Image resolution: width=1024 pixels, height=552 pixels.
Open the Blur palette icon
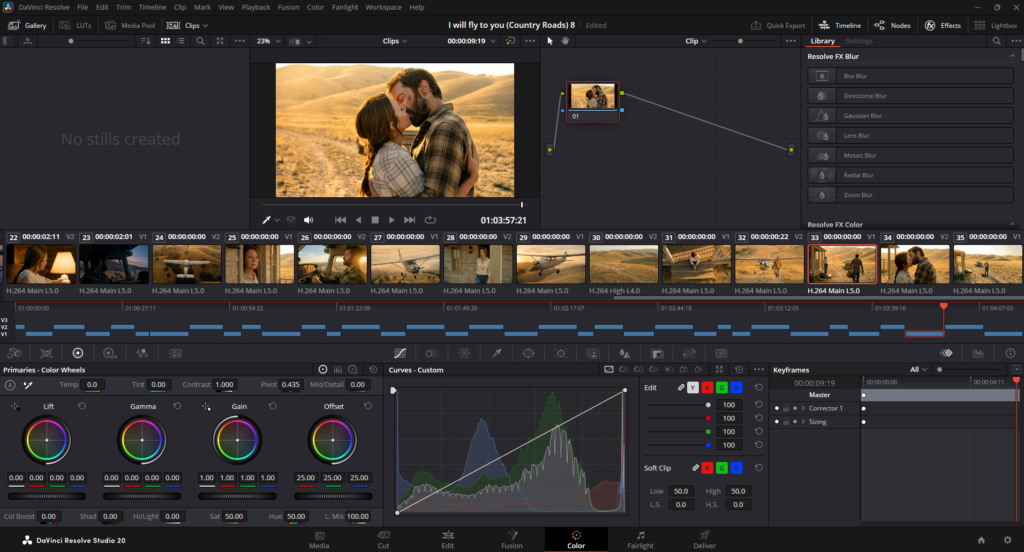[x=624, y=353]
